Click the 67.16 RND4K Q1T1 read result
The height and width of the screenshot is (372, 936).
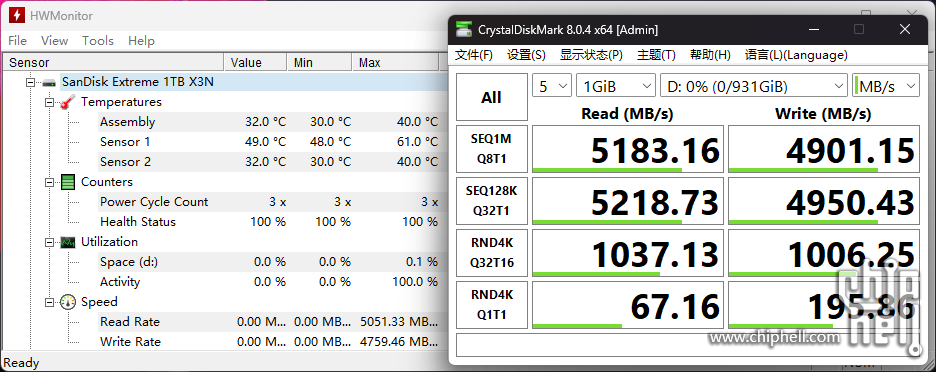click(x=628, y=305)
